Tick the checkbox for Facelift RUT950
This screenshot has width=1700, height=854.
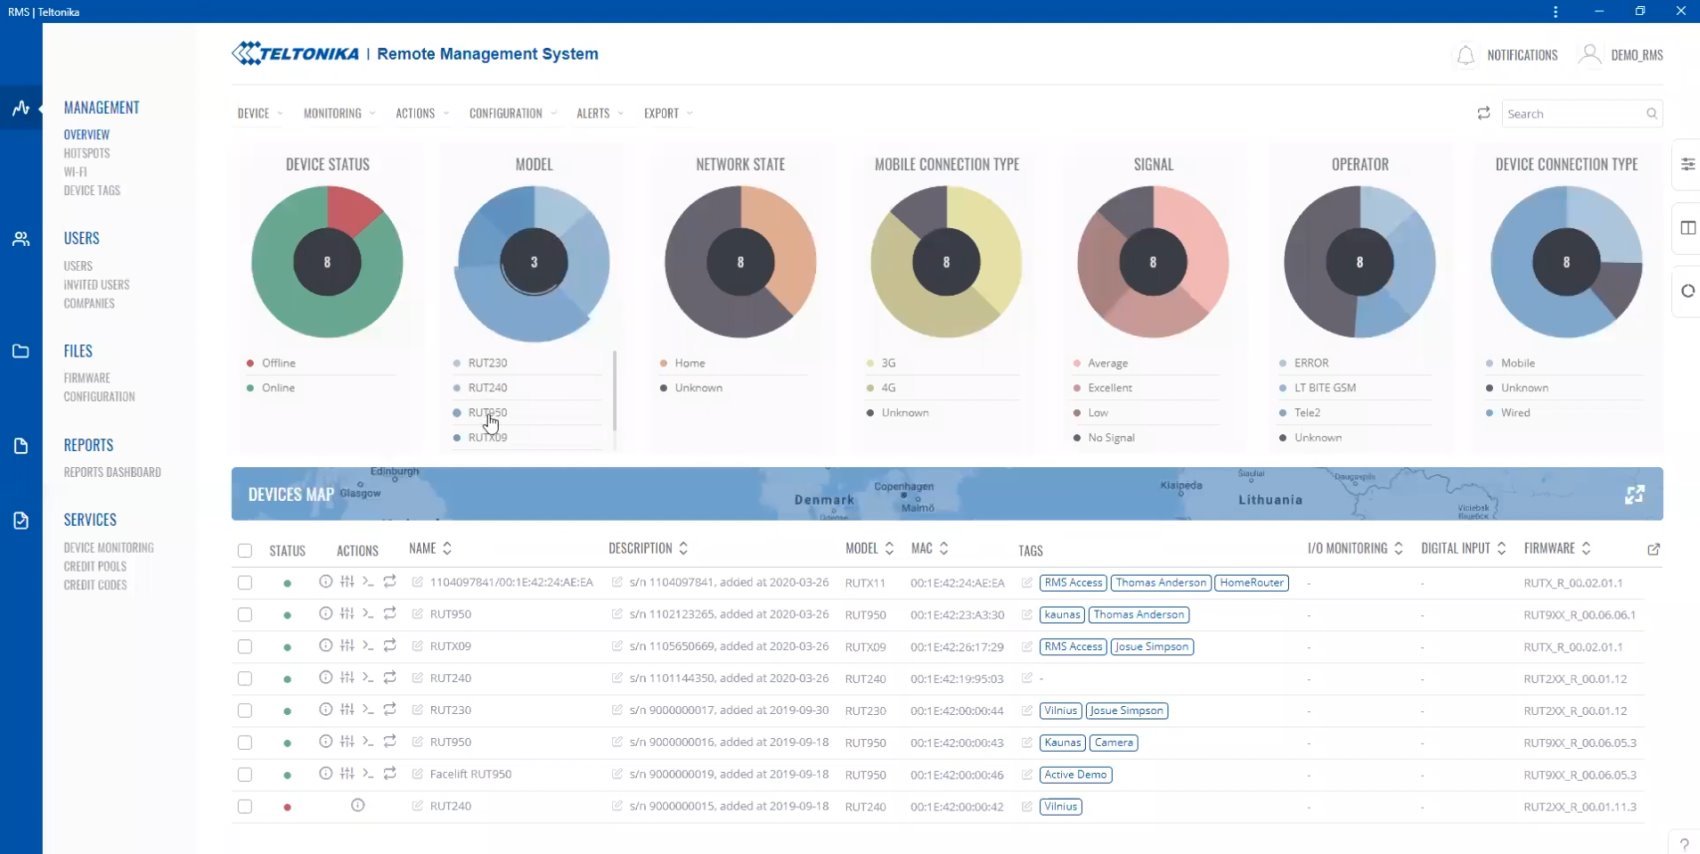click(x=245, y=774)
